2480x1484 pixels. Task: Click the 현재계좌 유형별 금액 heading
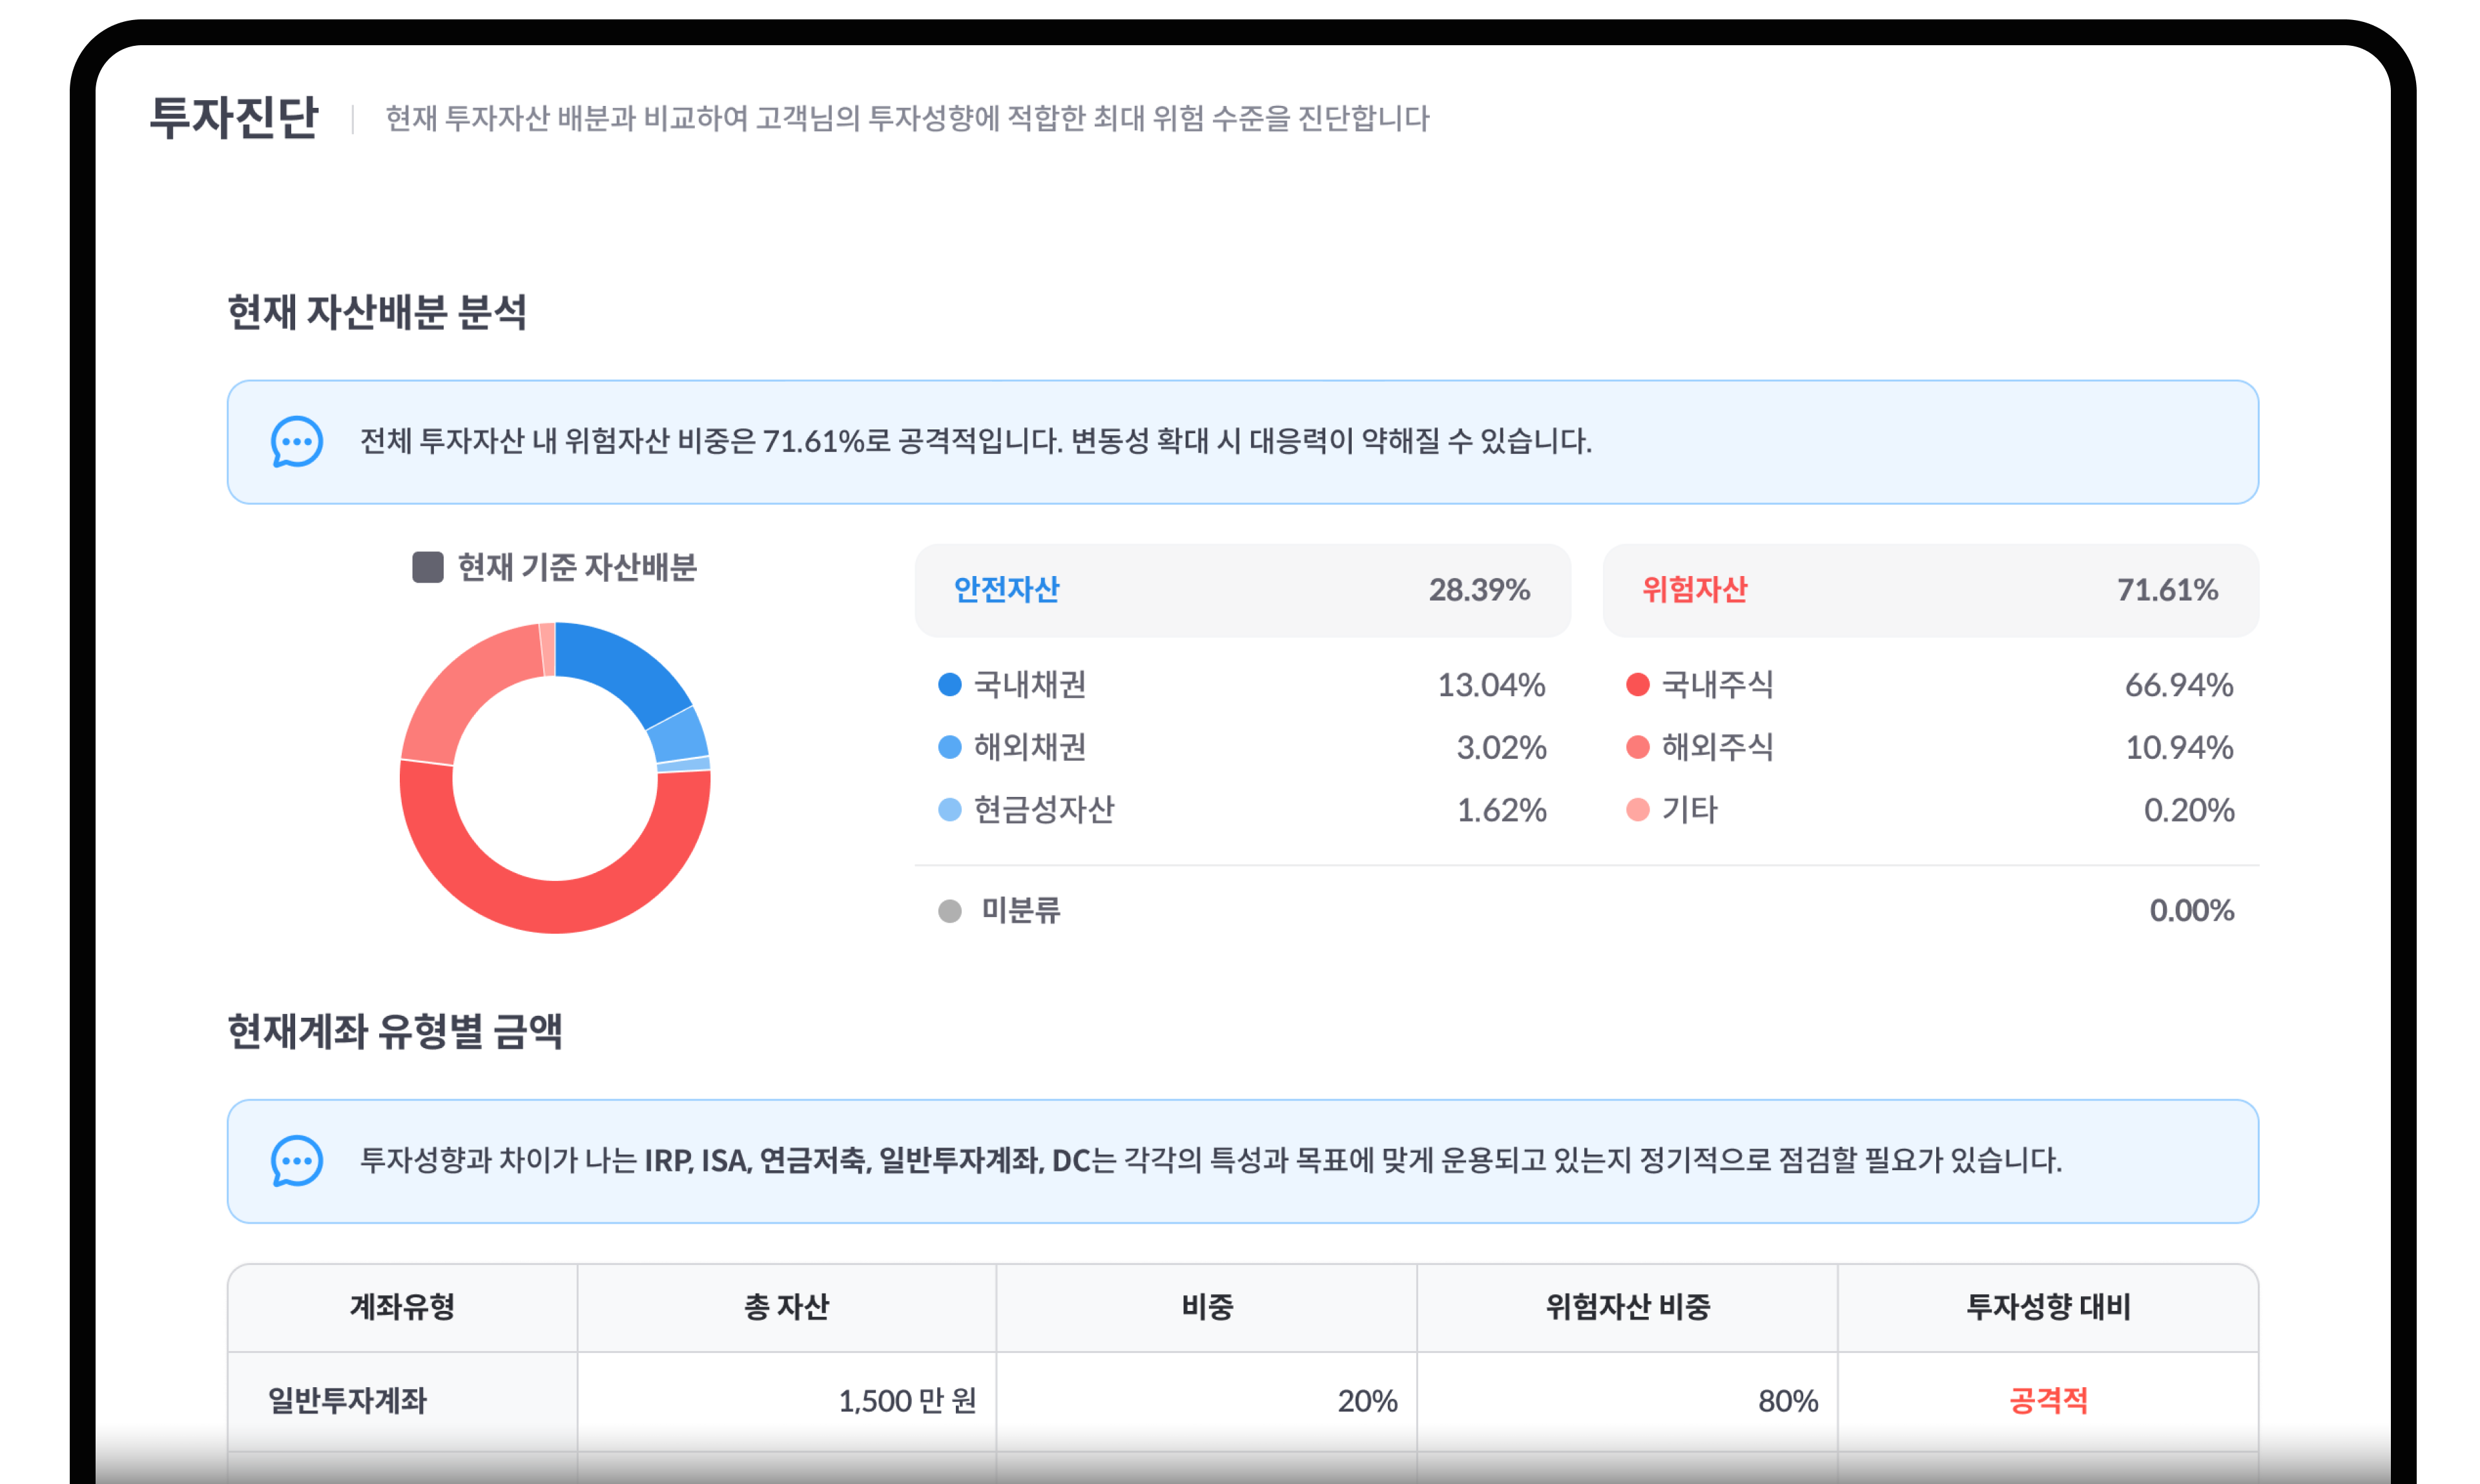395,1031
